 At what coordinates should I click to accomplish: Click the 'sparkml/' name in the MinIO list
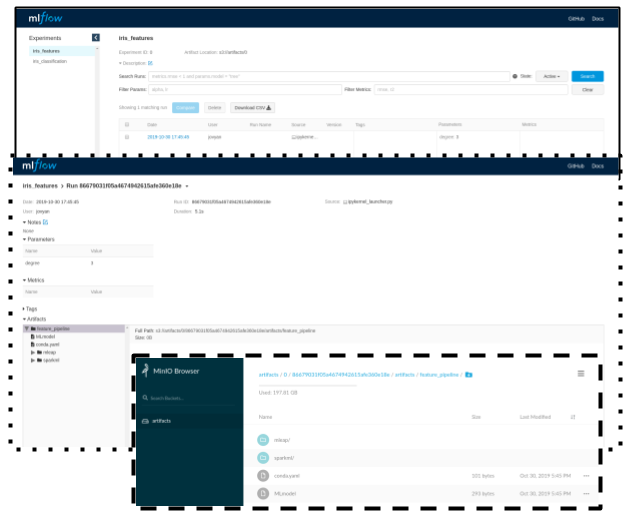pos(284,458)
